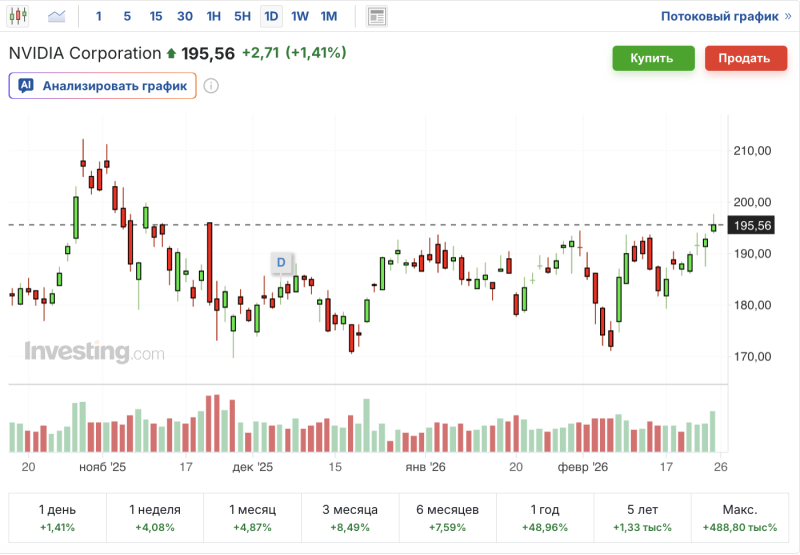
Task: Click the green up arrow beside price
Action: coord(171,54)
